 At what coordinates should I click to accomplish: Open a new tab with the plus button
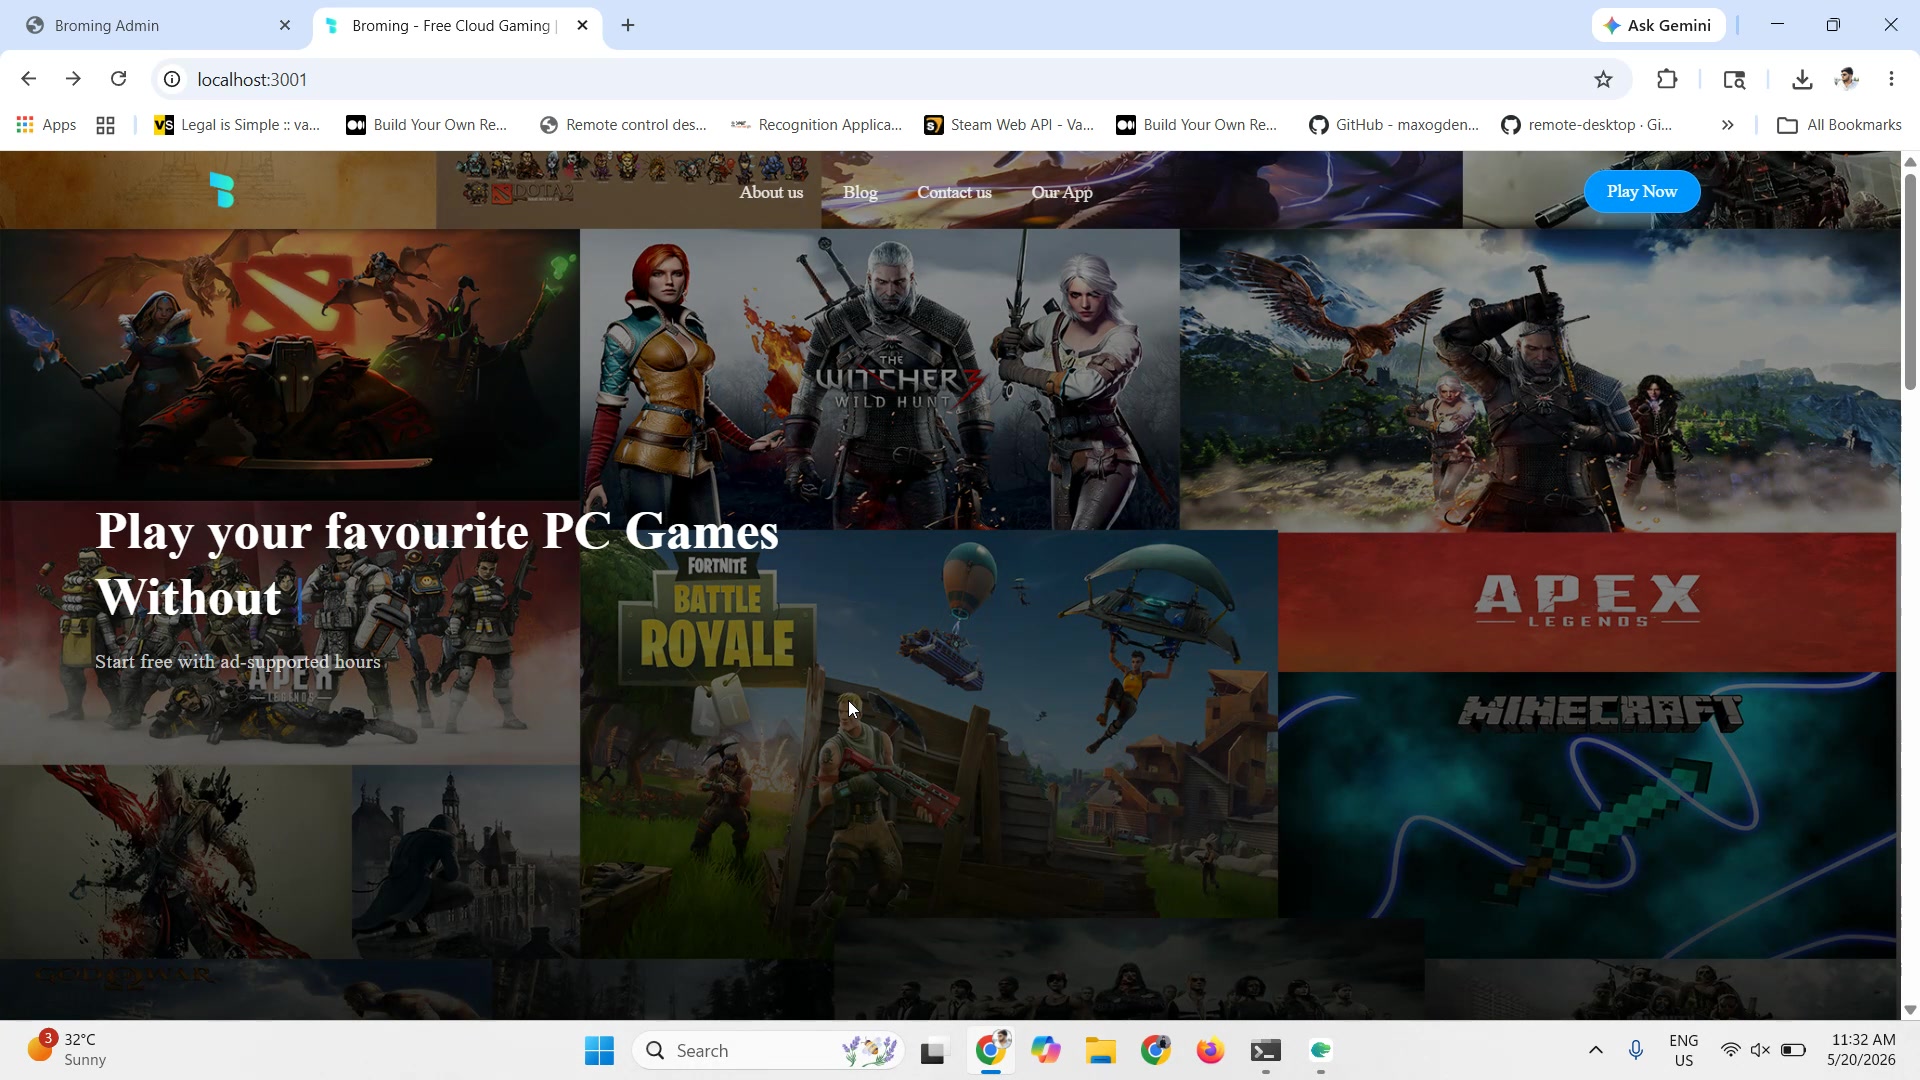pos(628,25)
